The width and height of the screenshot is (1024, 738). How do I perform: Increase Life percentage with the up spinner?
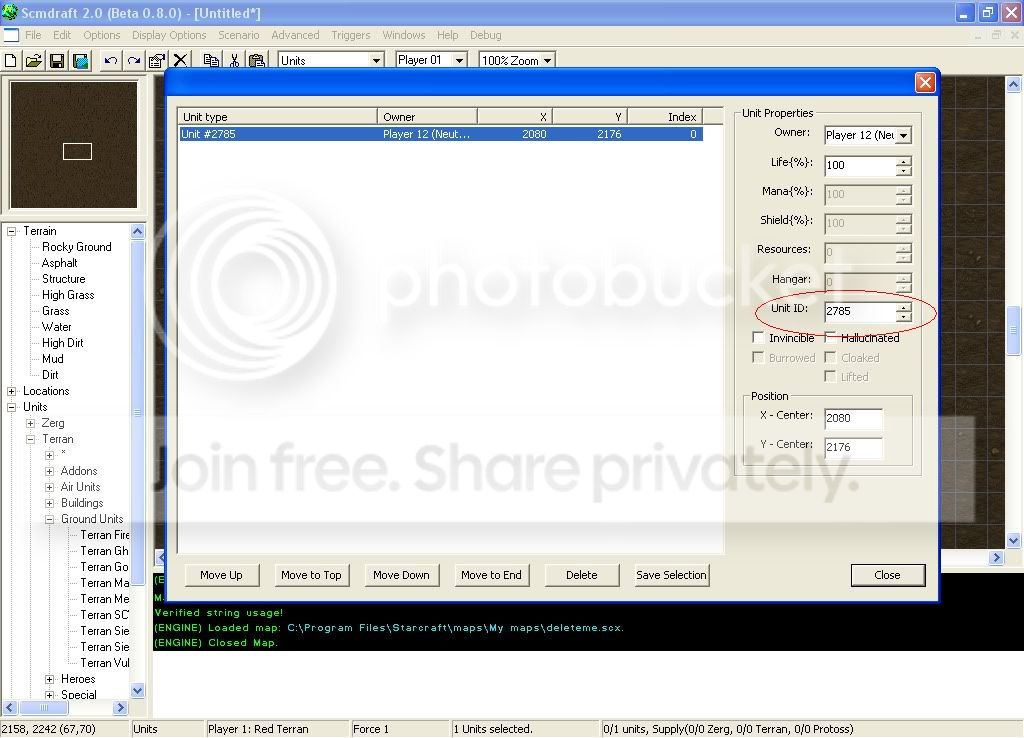click(x=903, y=160)
